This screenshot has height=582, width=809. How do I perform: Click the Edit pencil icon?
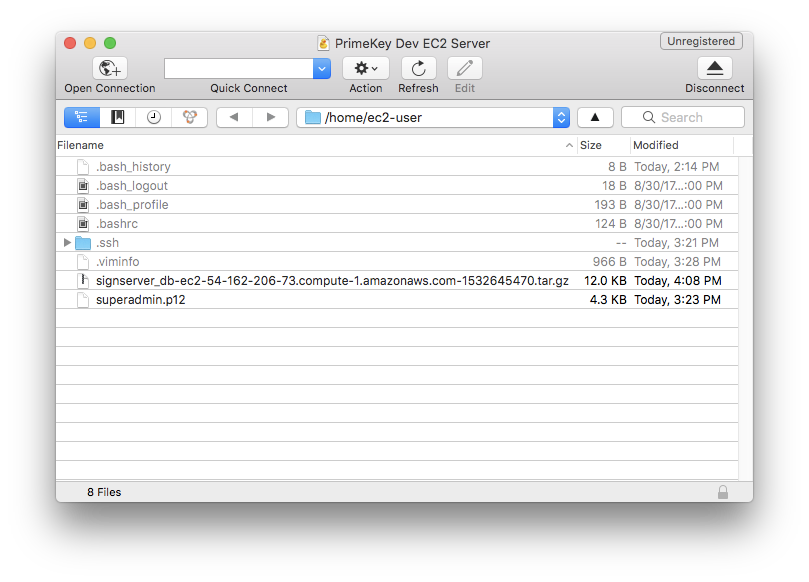pyautogui.click(x=464, y=68)
